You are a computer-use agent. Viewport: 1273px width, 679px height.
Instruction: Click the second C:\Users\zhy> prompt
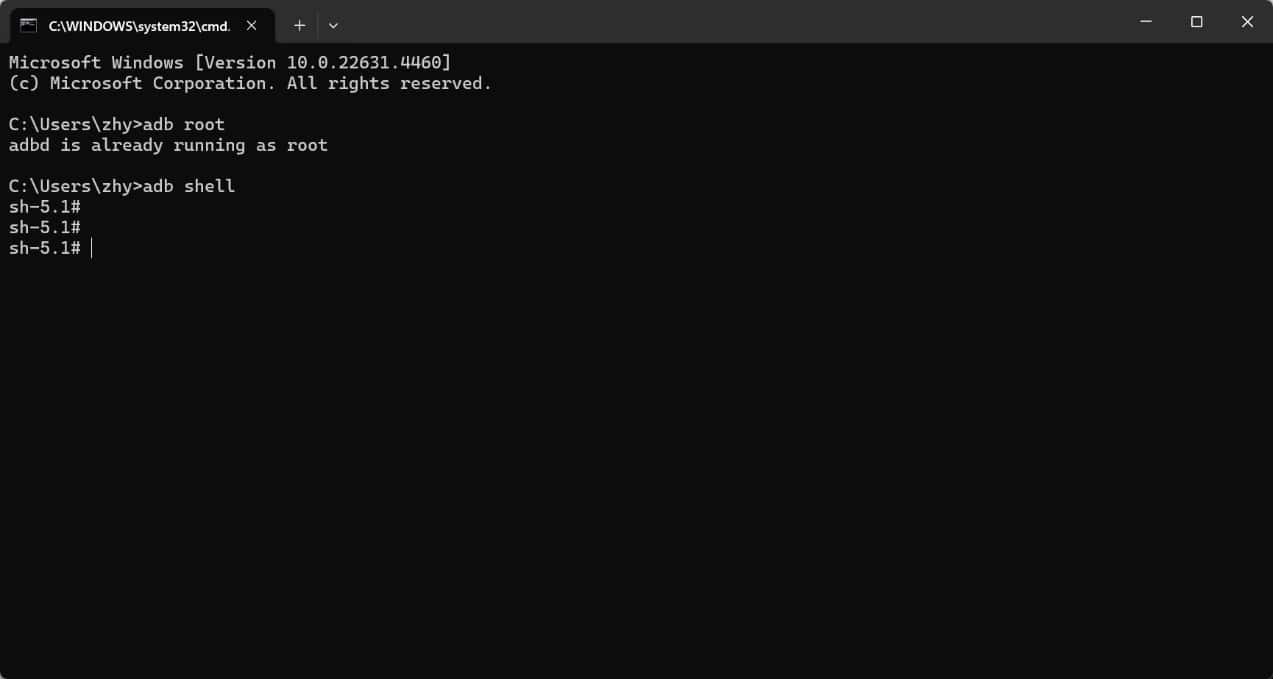[x=75, y=187]
